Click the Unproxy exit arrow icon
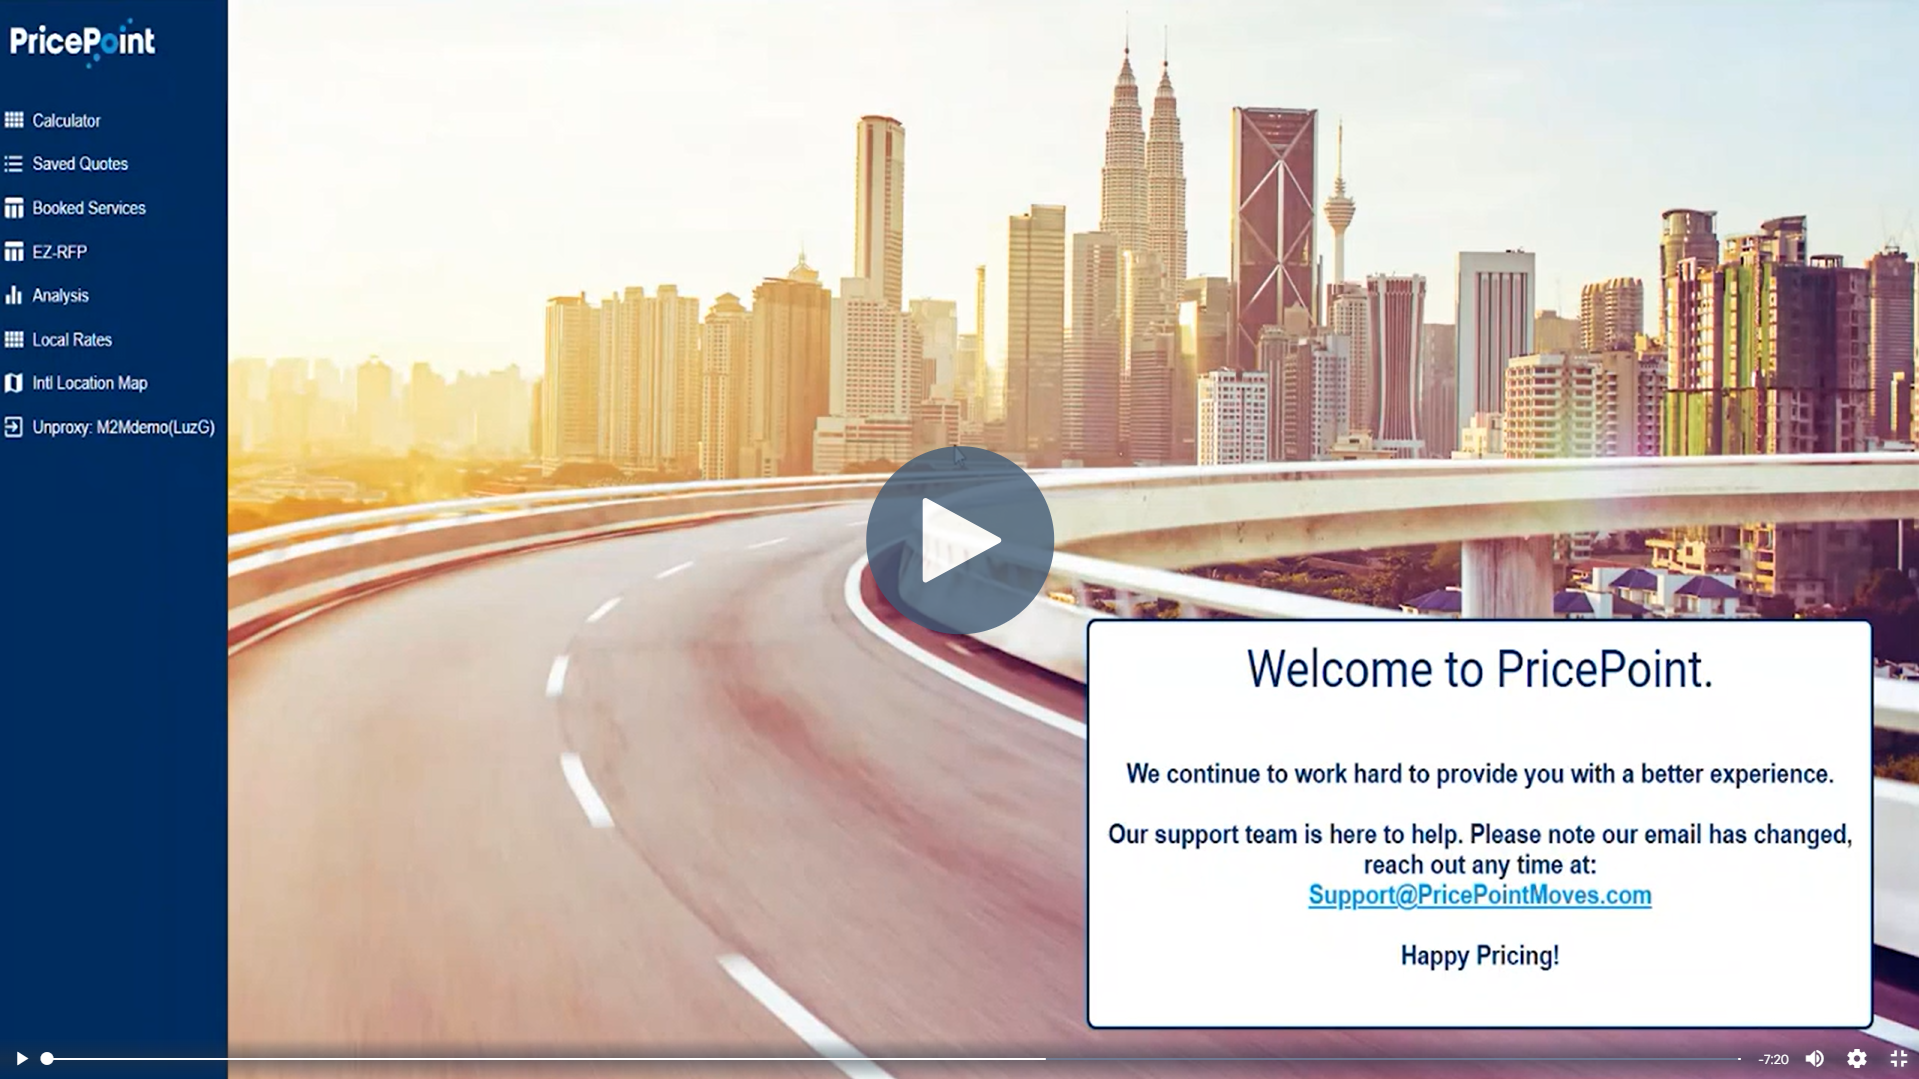Viewport: 1919px width, 1079px height. tap(14, 427)
